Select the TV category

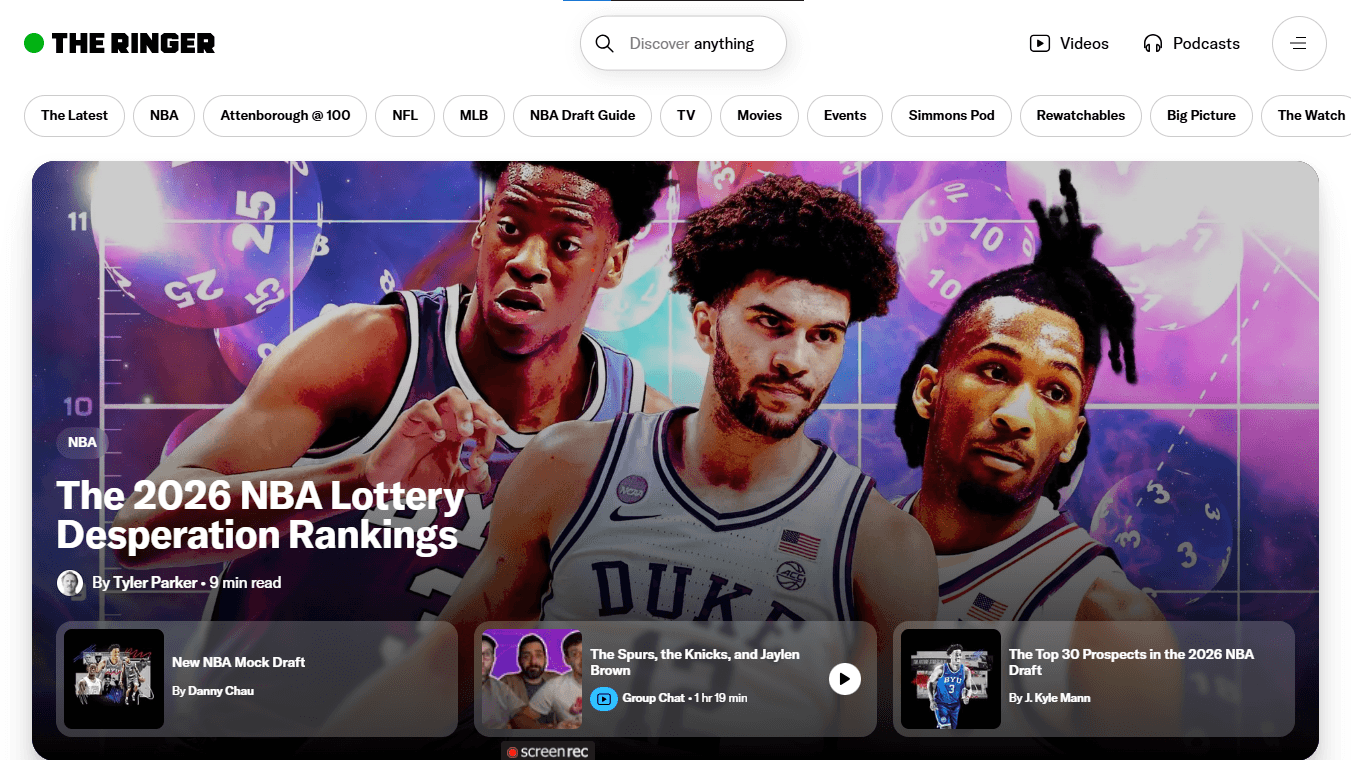686,116
